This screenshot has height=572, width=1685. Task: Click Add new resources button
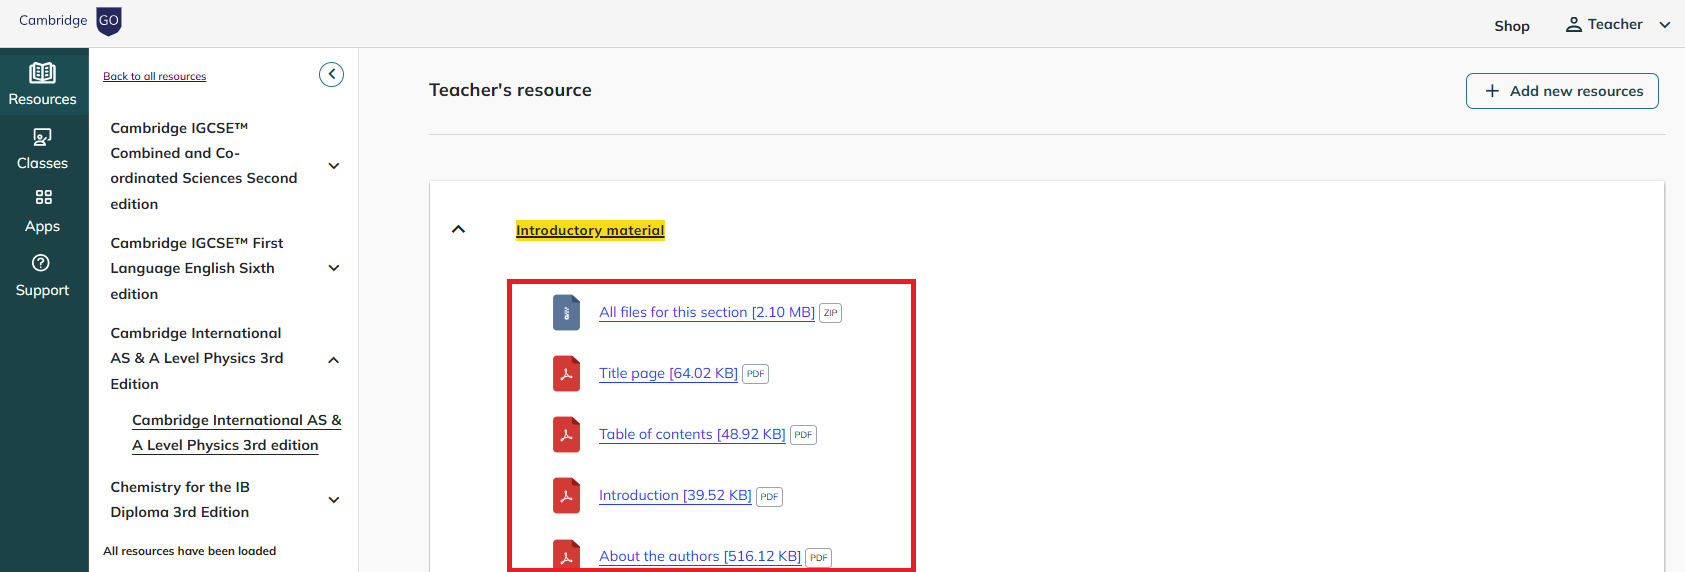[x=1562, y=91]
